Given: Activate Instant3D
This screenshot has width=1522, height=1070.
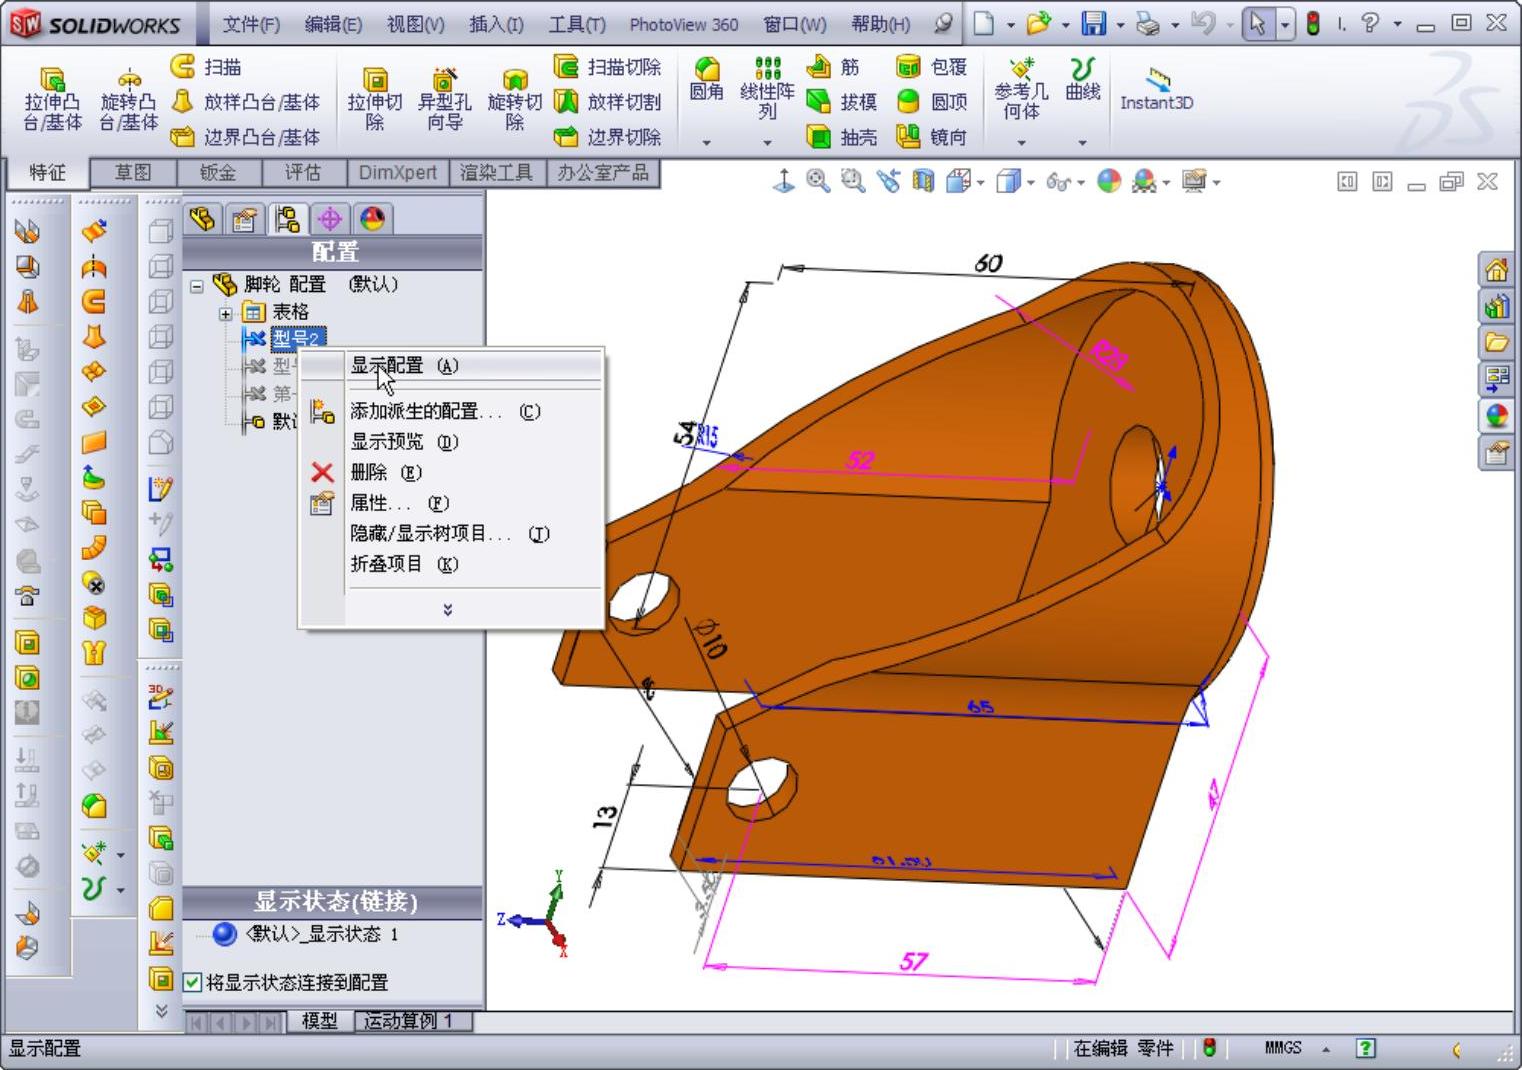Looking at the screenshot, I should [1156, 88].
